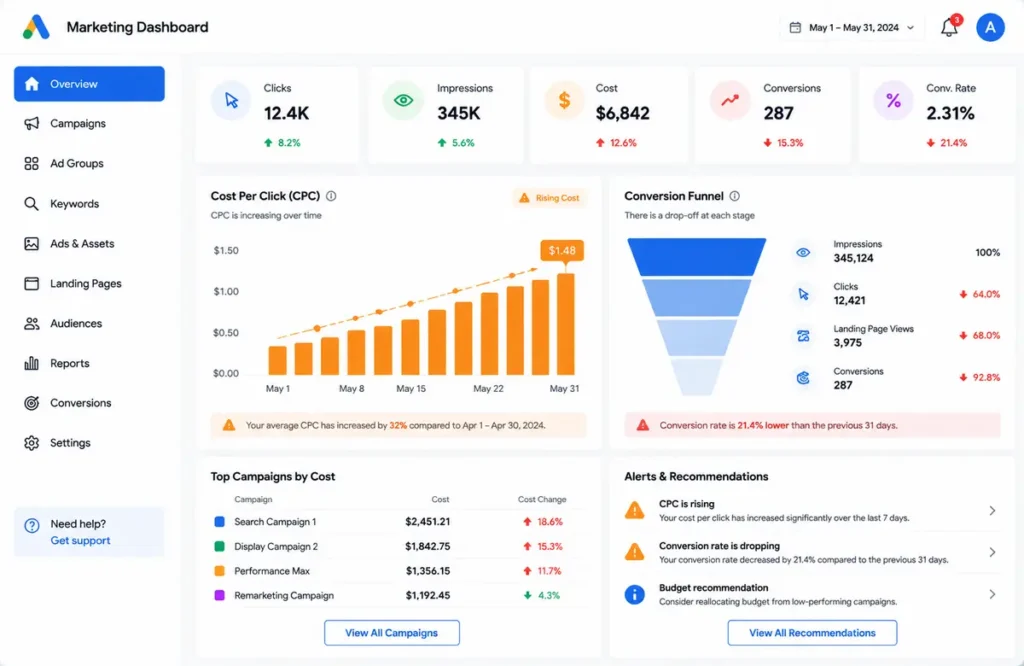Click Display Campaign 2 name
The height and width of the screenshot is (666, 1024).
coord(276,547)
